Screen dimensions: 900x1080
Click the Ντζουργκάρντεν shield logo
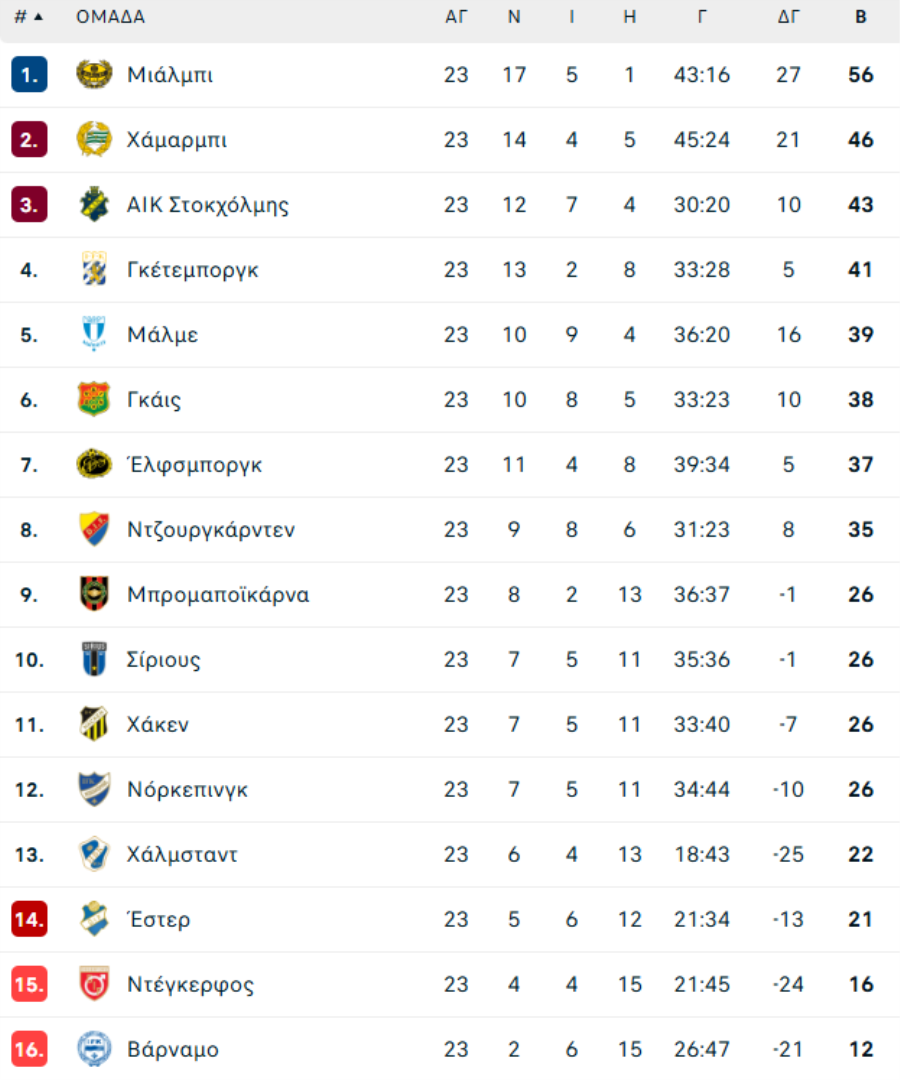click(94, 529)
